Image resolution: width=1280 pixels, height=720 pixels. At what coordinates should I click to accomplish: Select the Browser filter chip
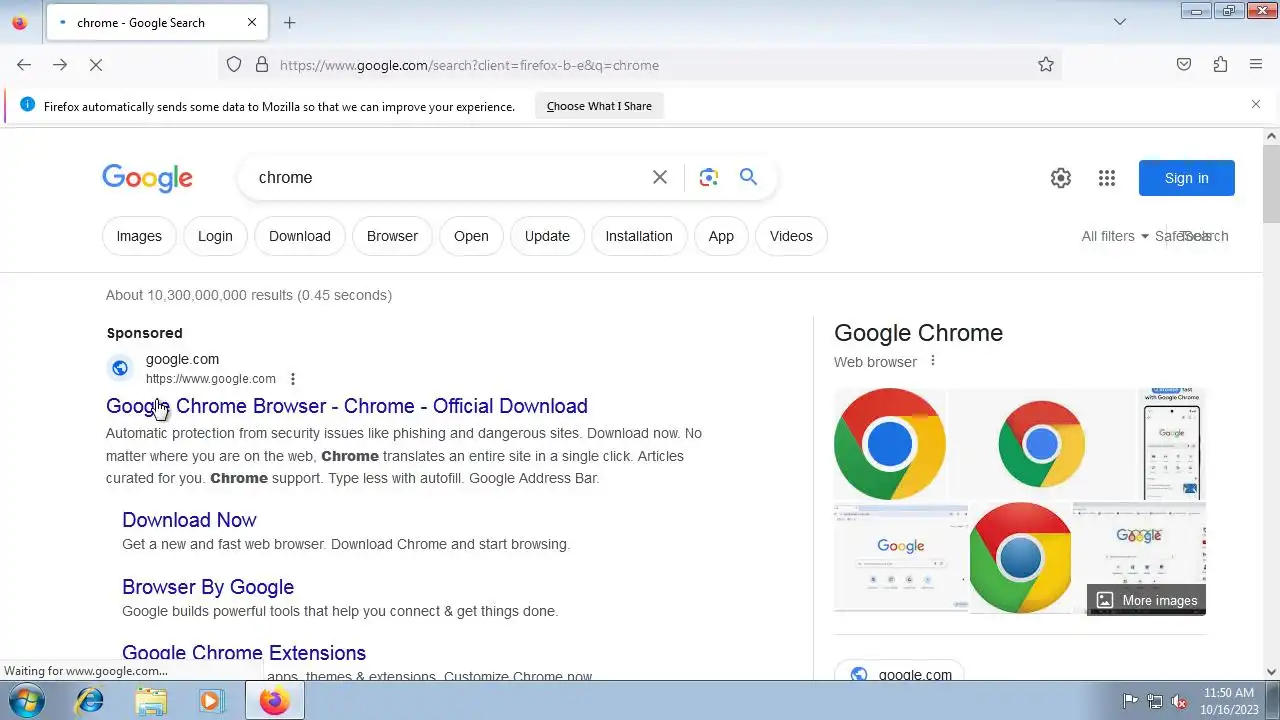tap(392, 236)
